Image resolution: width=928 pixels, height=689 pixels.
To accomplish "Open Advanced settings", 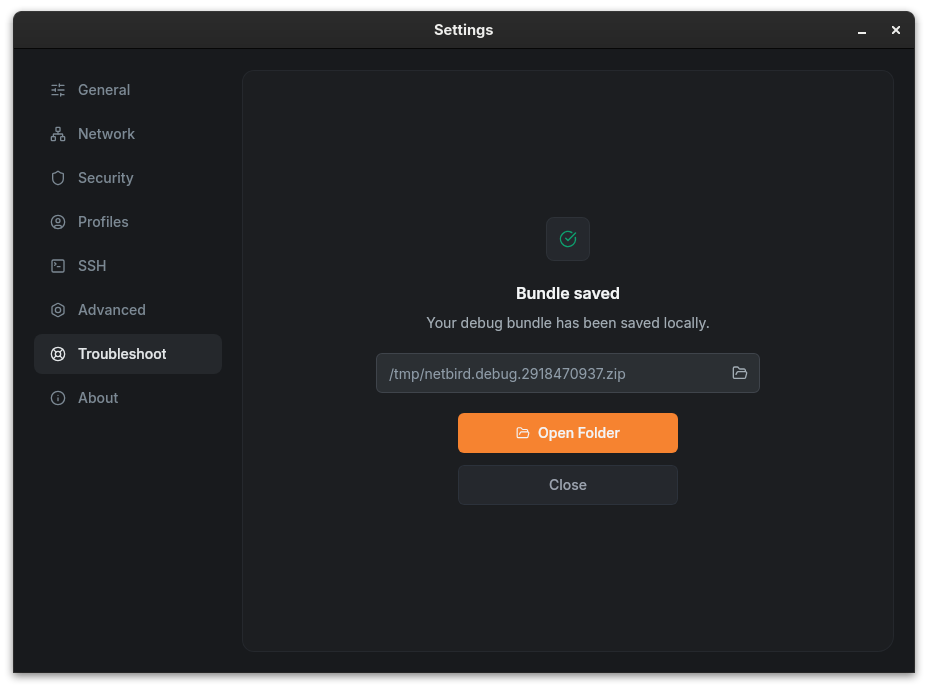I will click(128, 310).
